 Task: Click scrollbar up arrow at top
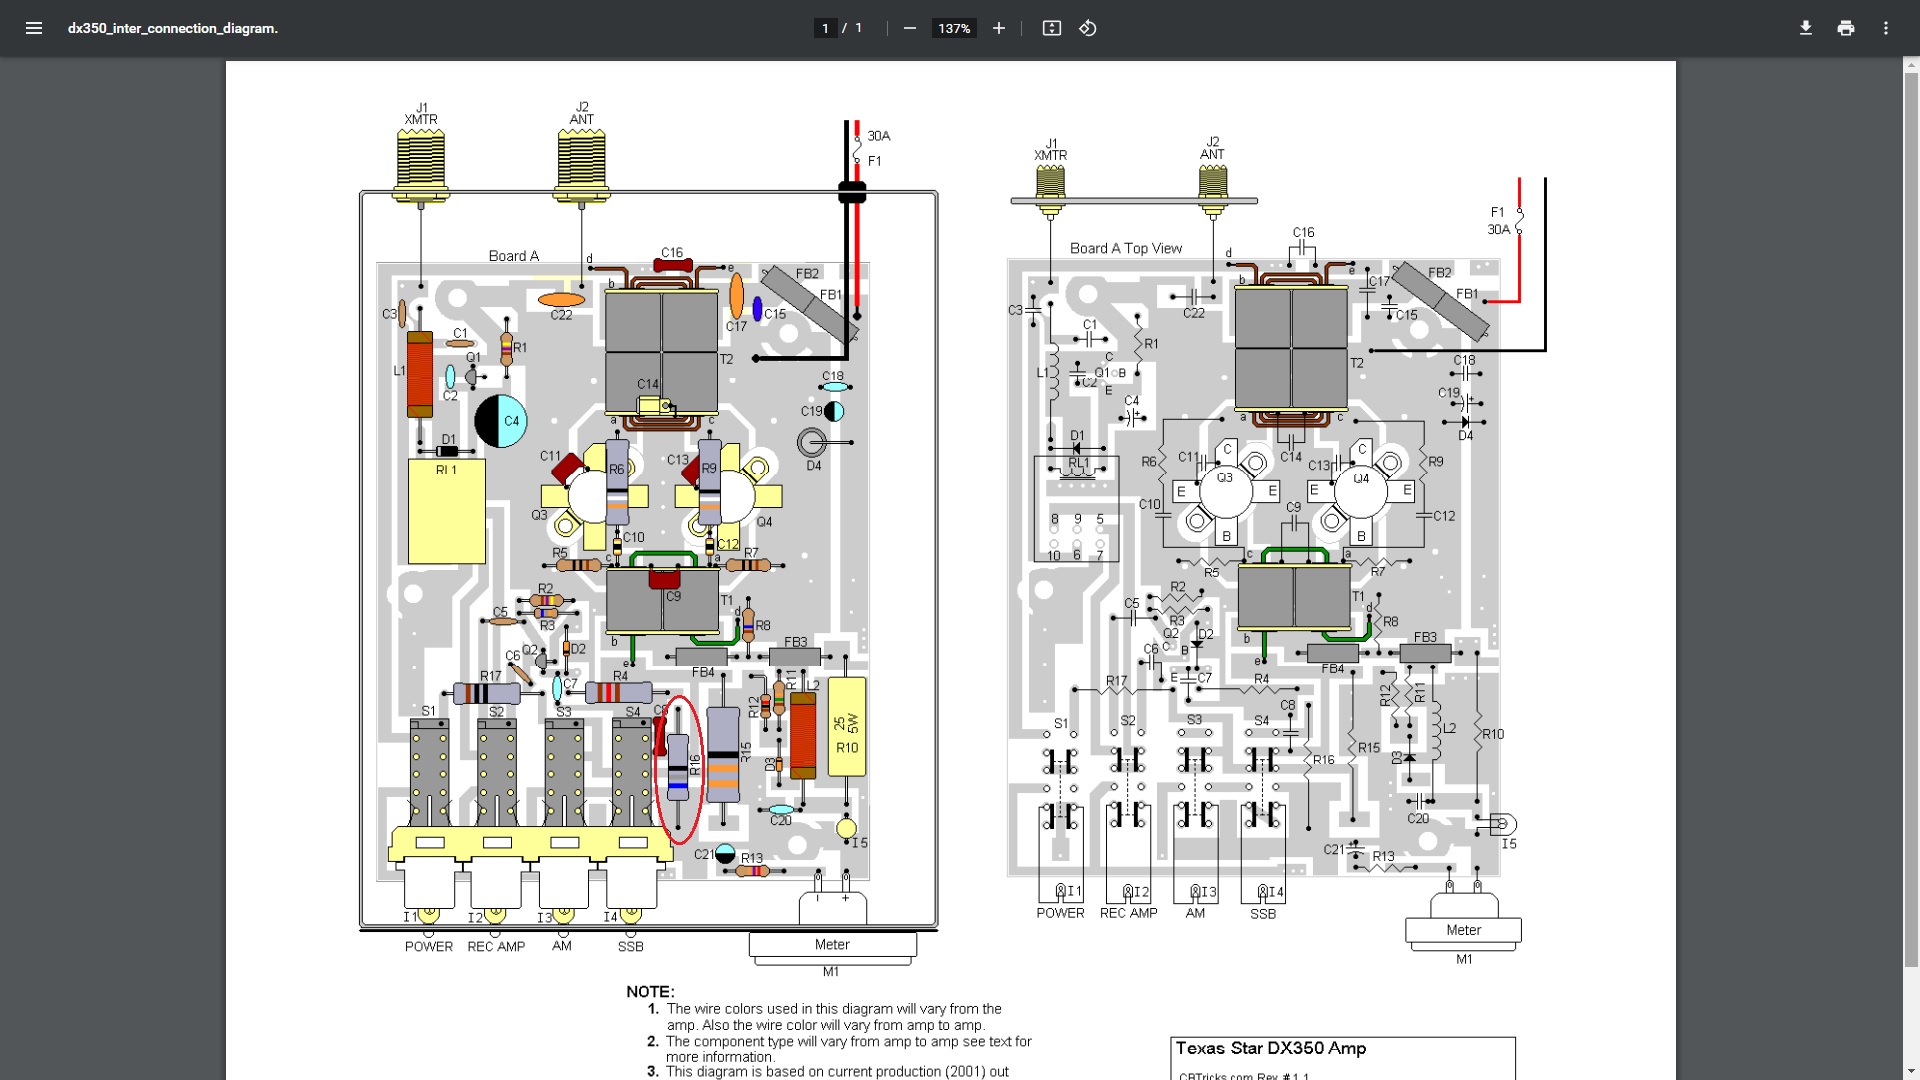[1911, 64]
